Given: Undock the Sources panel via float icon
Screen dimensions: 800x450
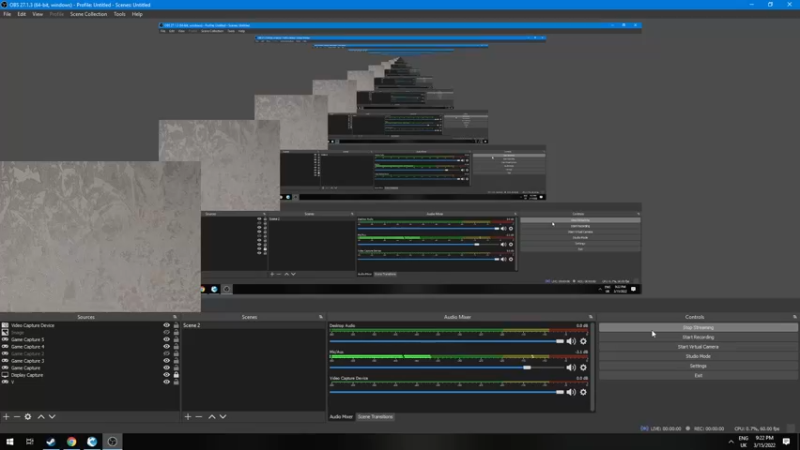Looking at the screenshot, I should pyautogui.click(x=175, y=317).
